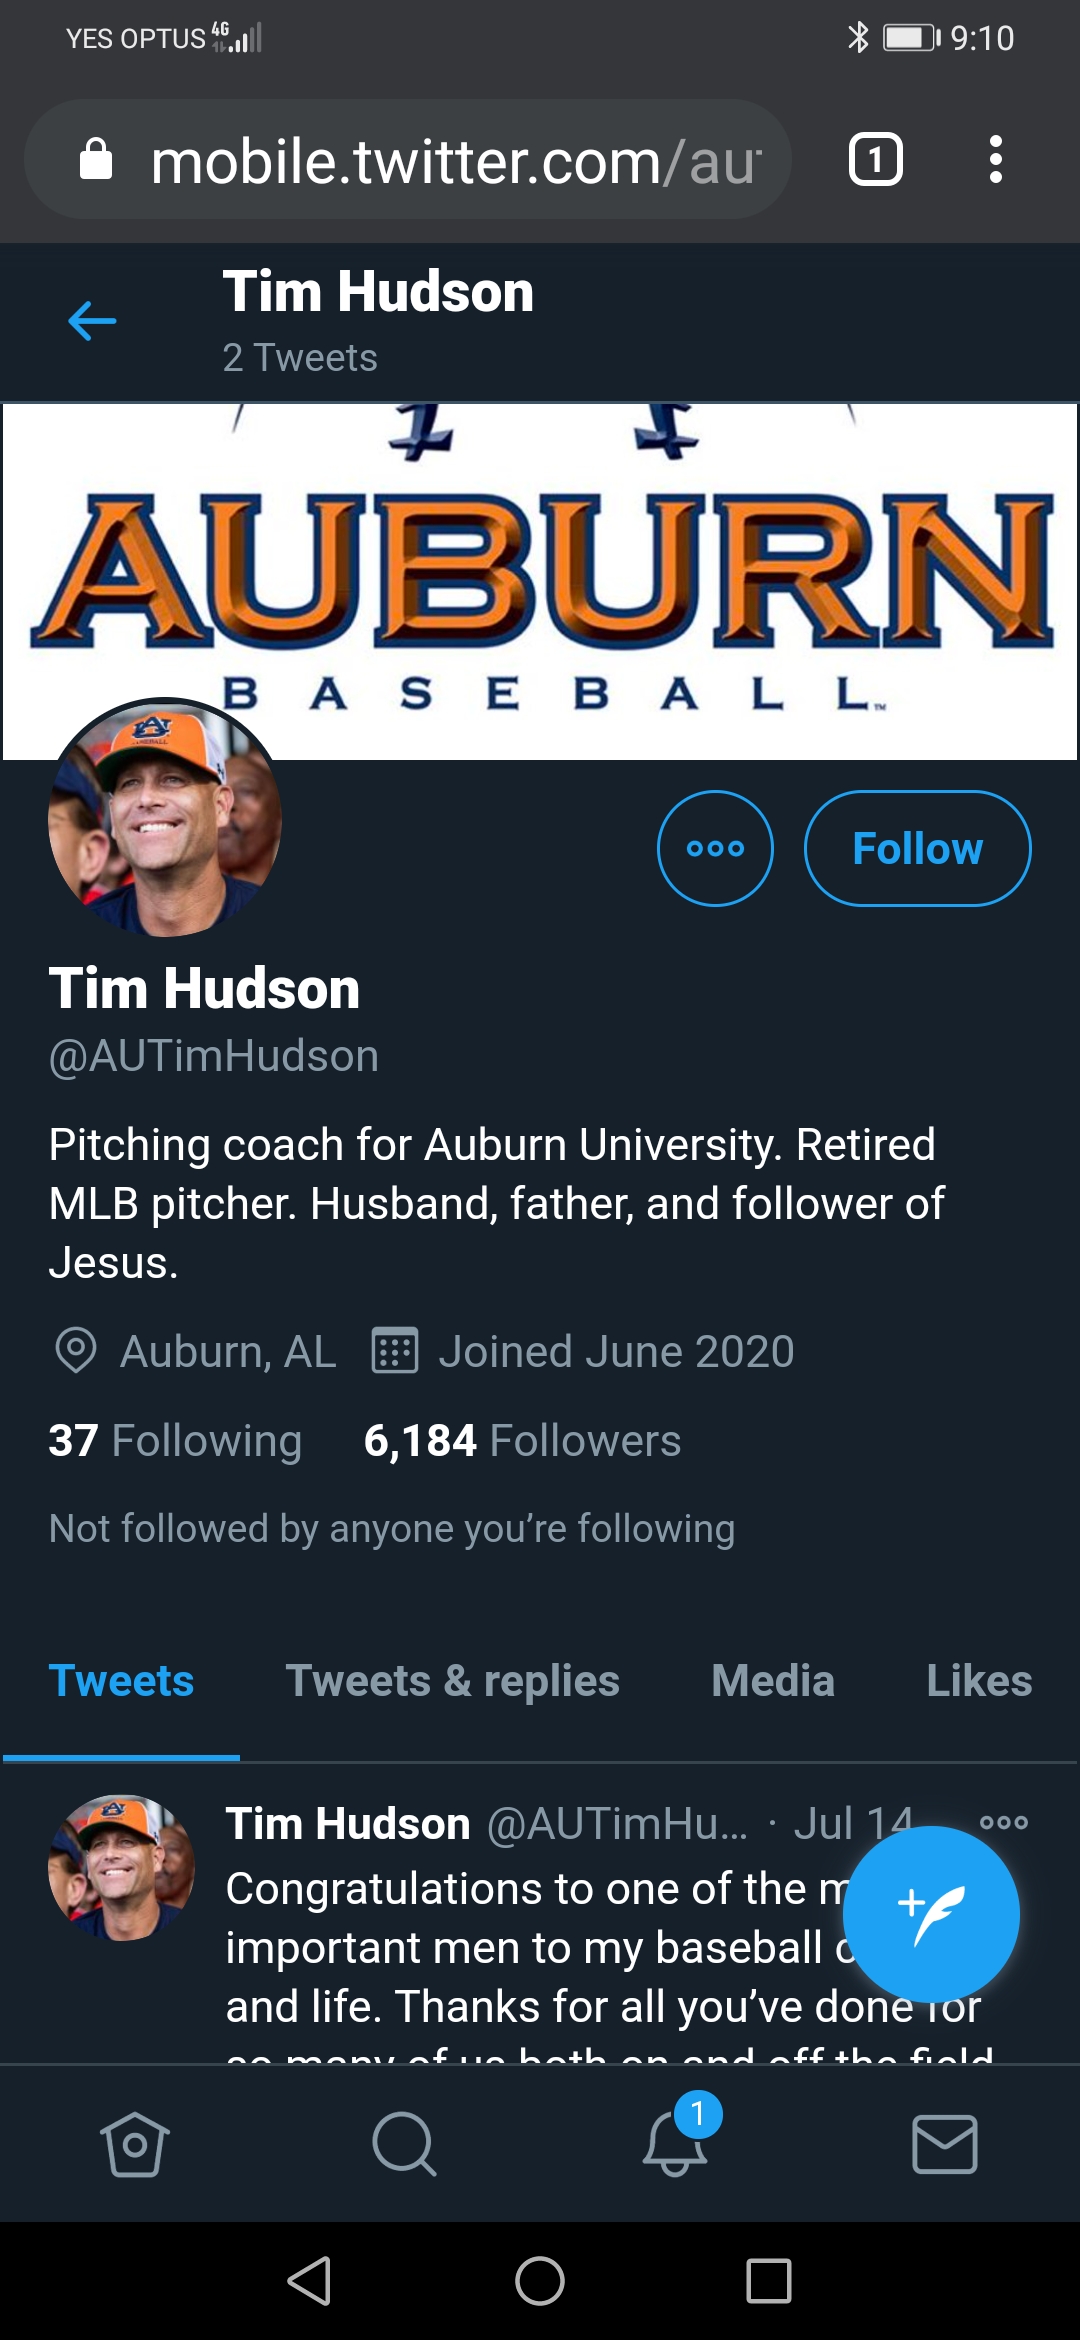Open Tim Hudson's profile picture

(x=165, y=818)
